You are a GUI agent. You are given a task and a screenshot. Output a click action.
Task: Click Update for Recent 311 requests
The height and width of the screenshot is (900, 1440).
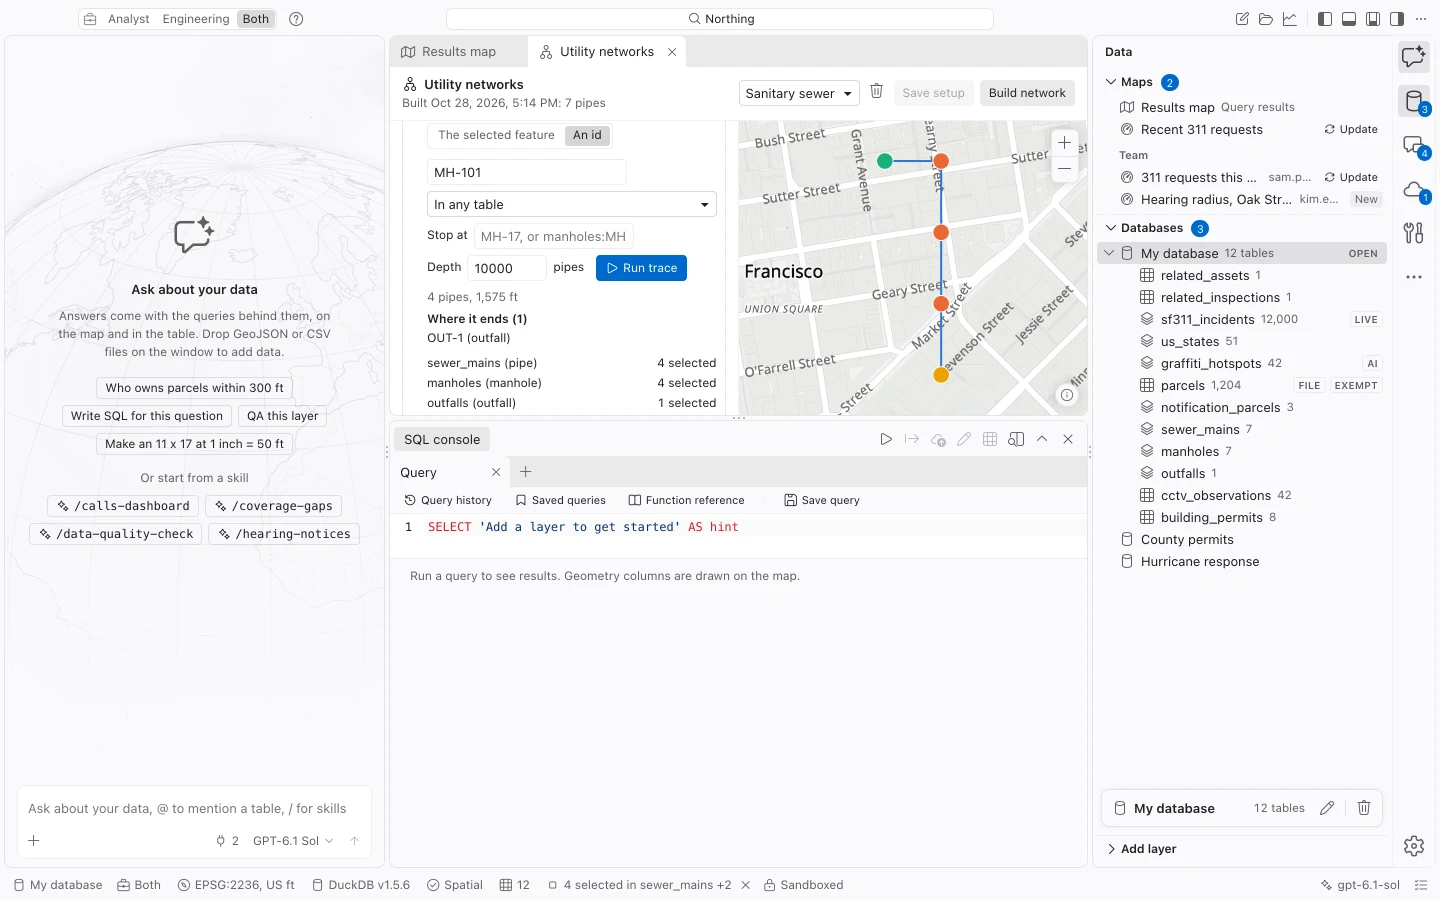point(1351,129)
